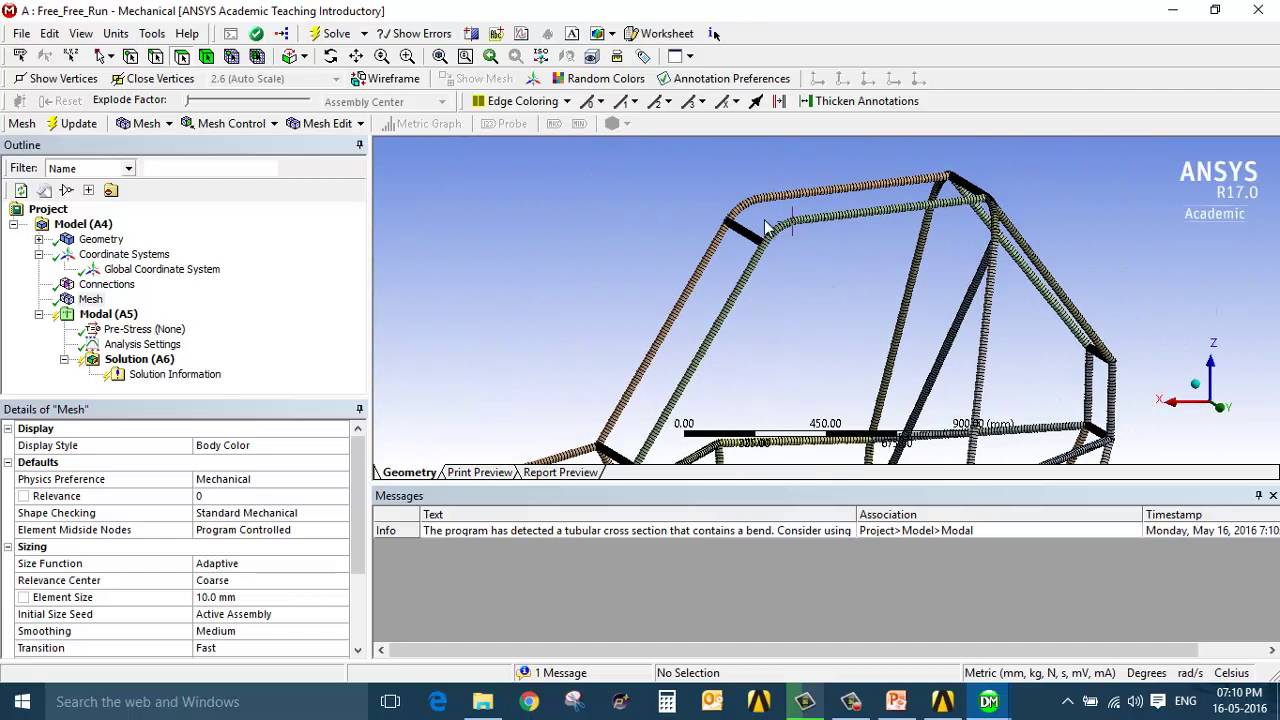Open the Filter Name combo box
1280x720 pixels.
(90, 168)
